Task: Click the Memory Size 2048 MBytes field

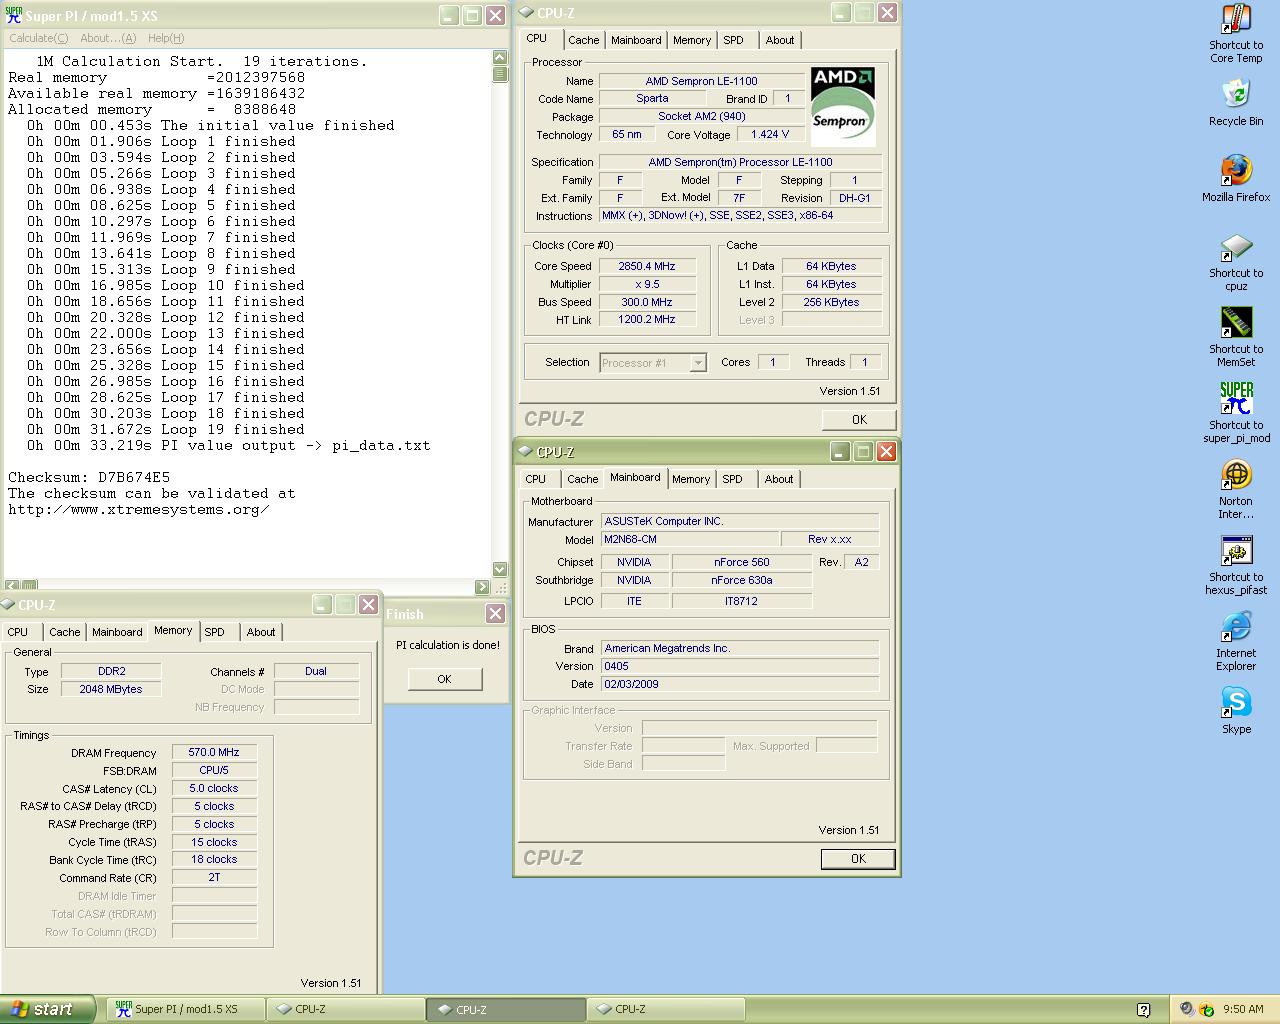Action: 110,689
